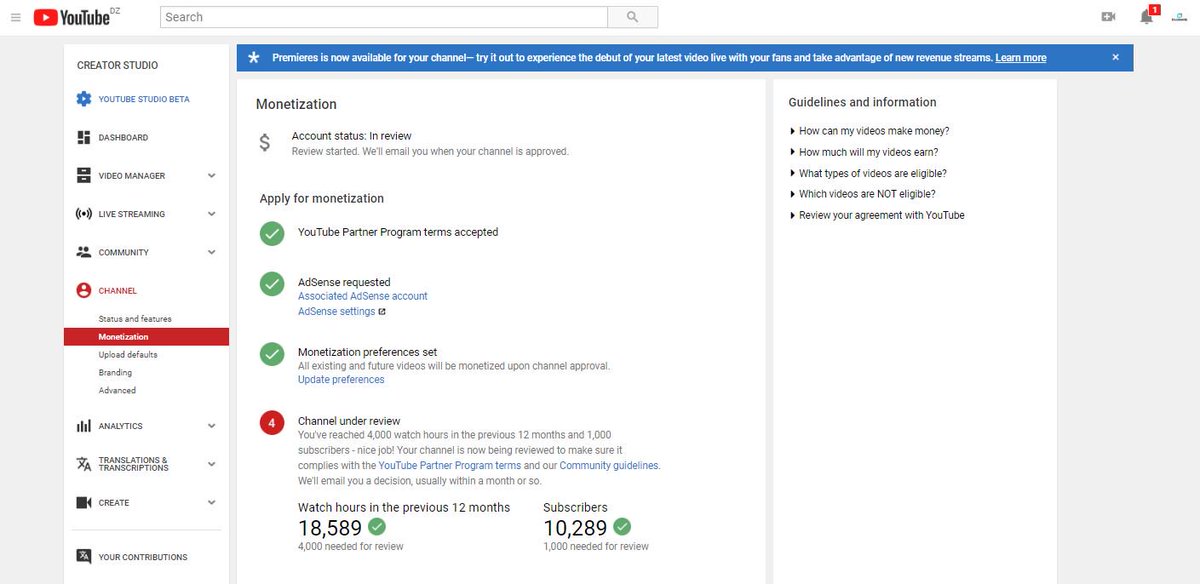Viewport: 1200px width, 584px height.
Task: Click the "Account status: In review" text
Action: [352, 136]
